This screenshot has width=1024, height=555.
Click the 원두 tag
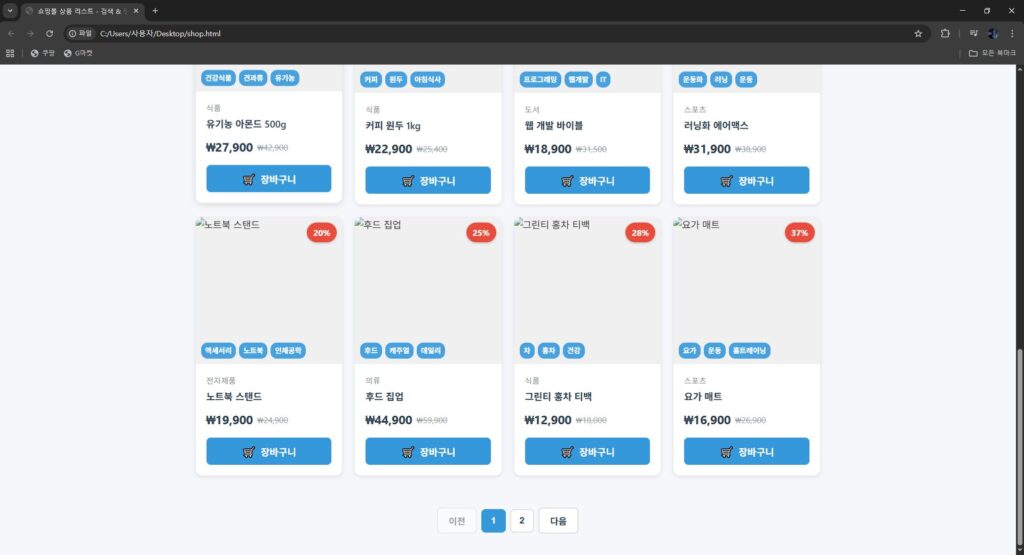click(396, 79)
